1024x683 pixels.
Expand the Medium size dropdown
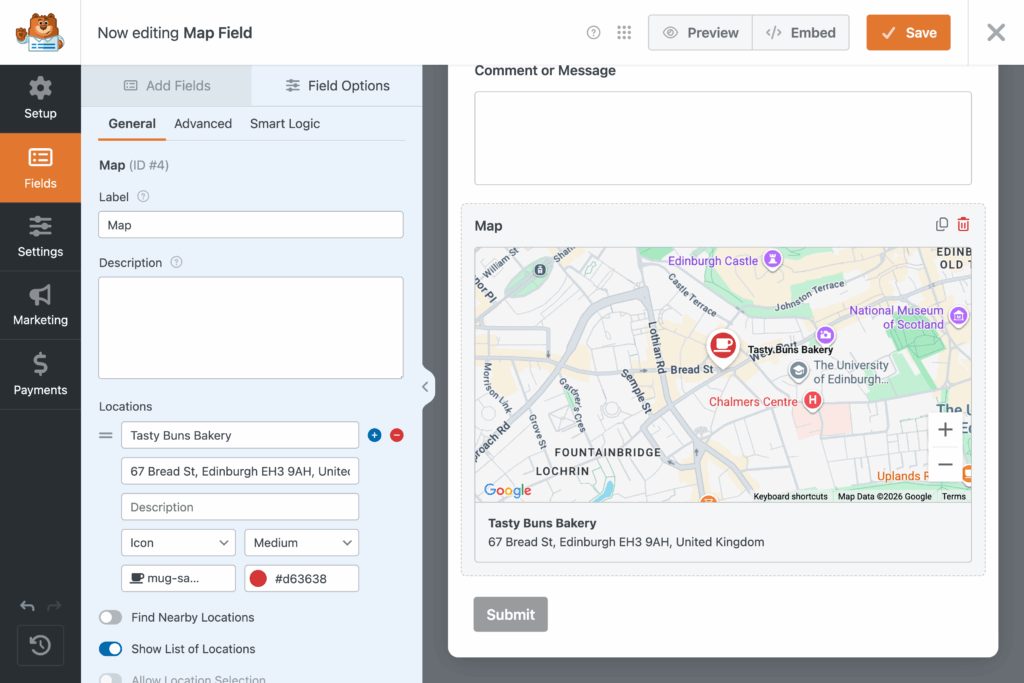pos(301,543)
